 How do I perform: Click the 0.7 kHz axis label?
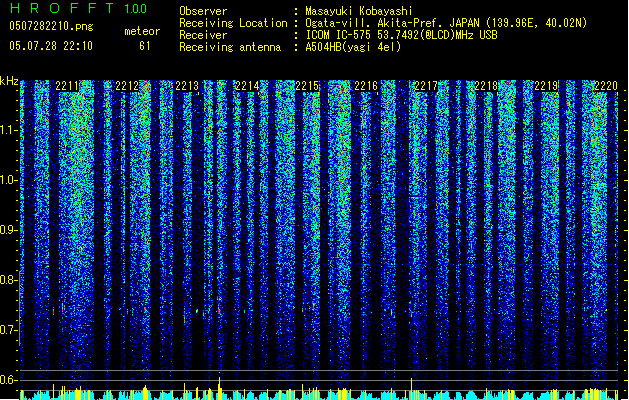pyautogui.click(x=9, y=330)
